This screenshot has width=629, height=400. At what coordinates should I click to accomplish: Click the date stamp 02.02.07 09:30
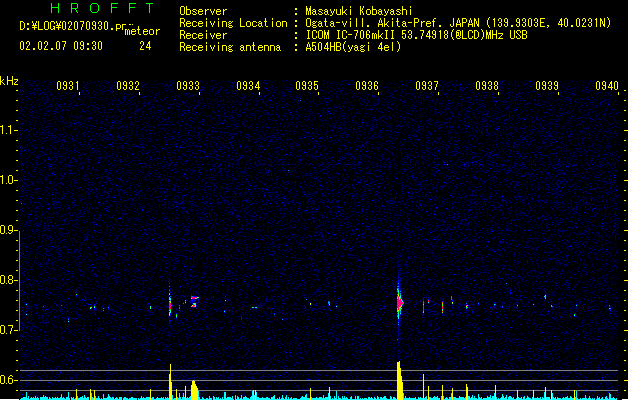coord(61,46)
